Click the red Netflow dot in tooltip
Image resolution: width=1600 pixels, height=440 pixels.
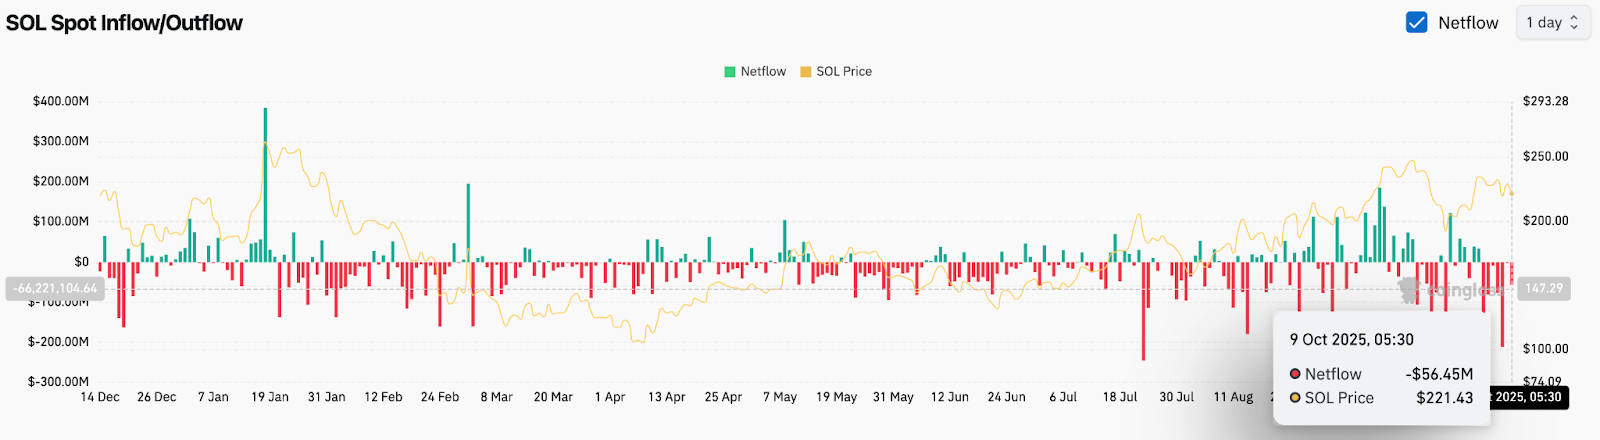click(x=1295, y=374)
